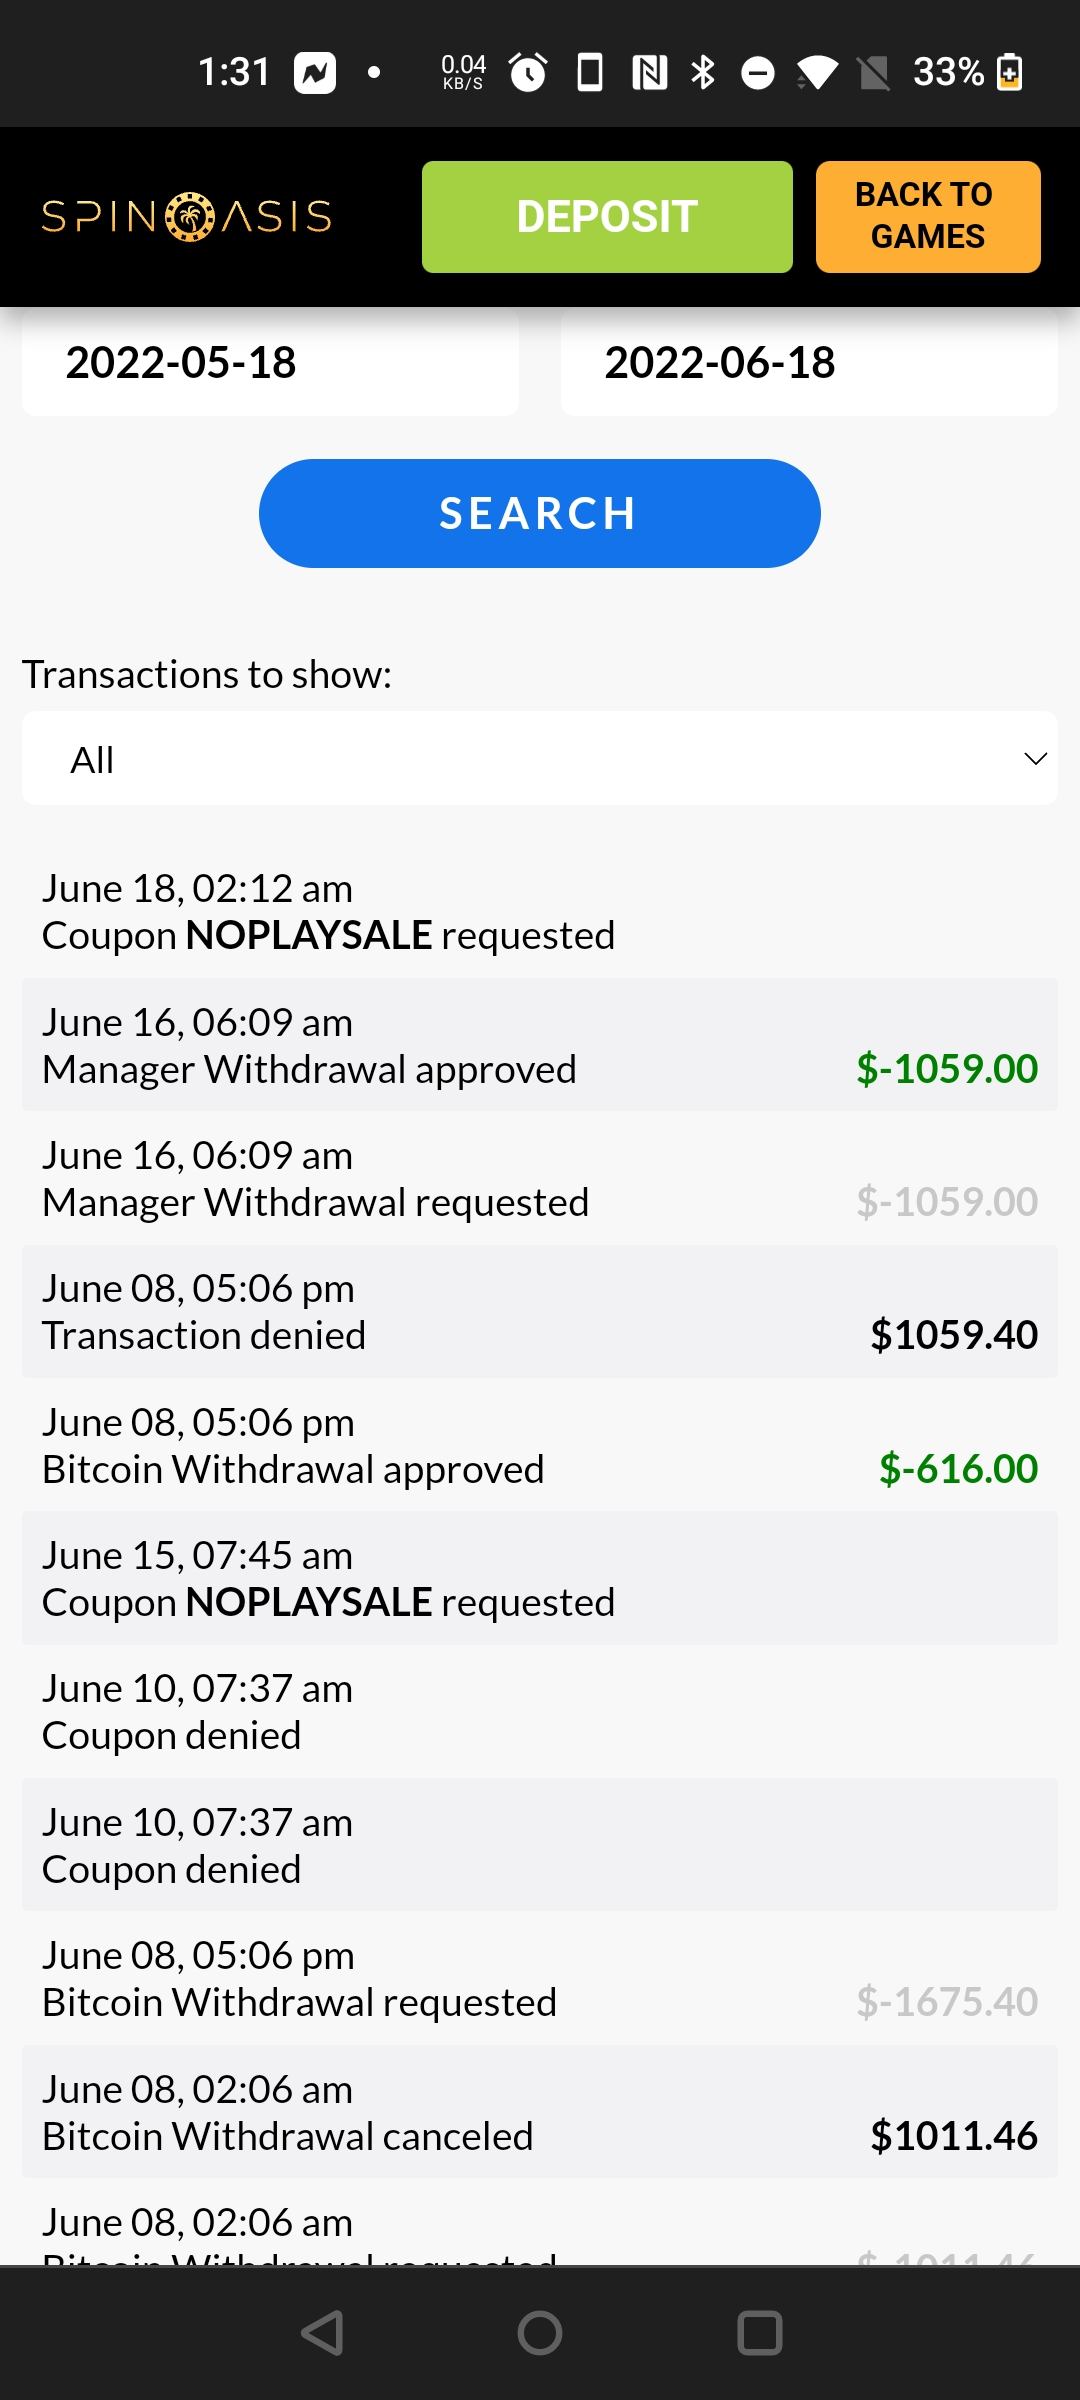
Task: Tap the alarm clock status icon
Action: (528, 72)
